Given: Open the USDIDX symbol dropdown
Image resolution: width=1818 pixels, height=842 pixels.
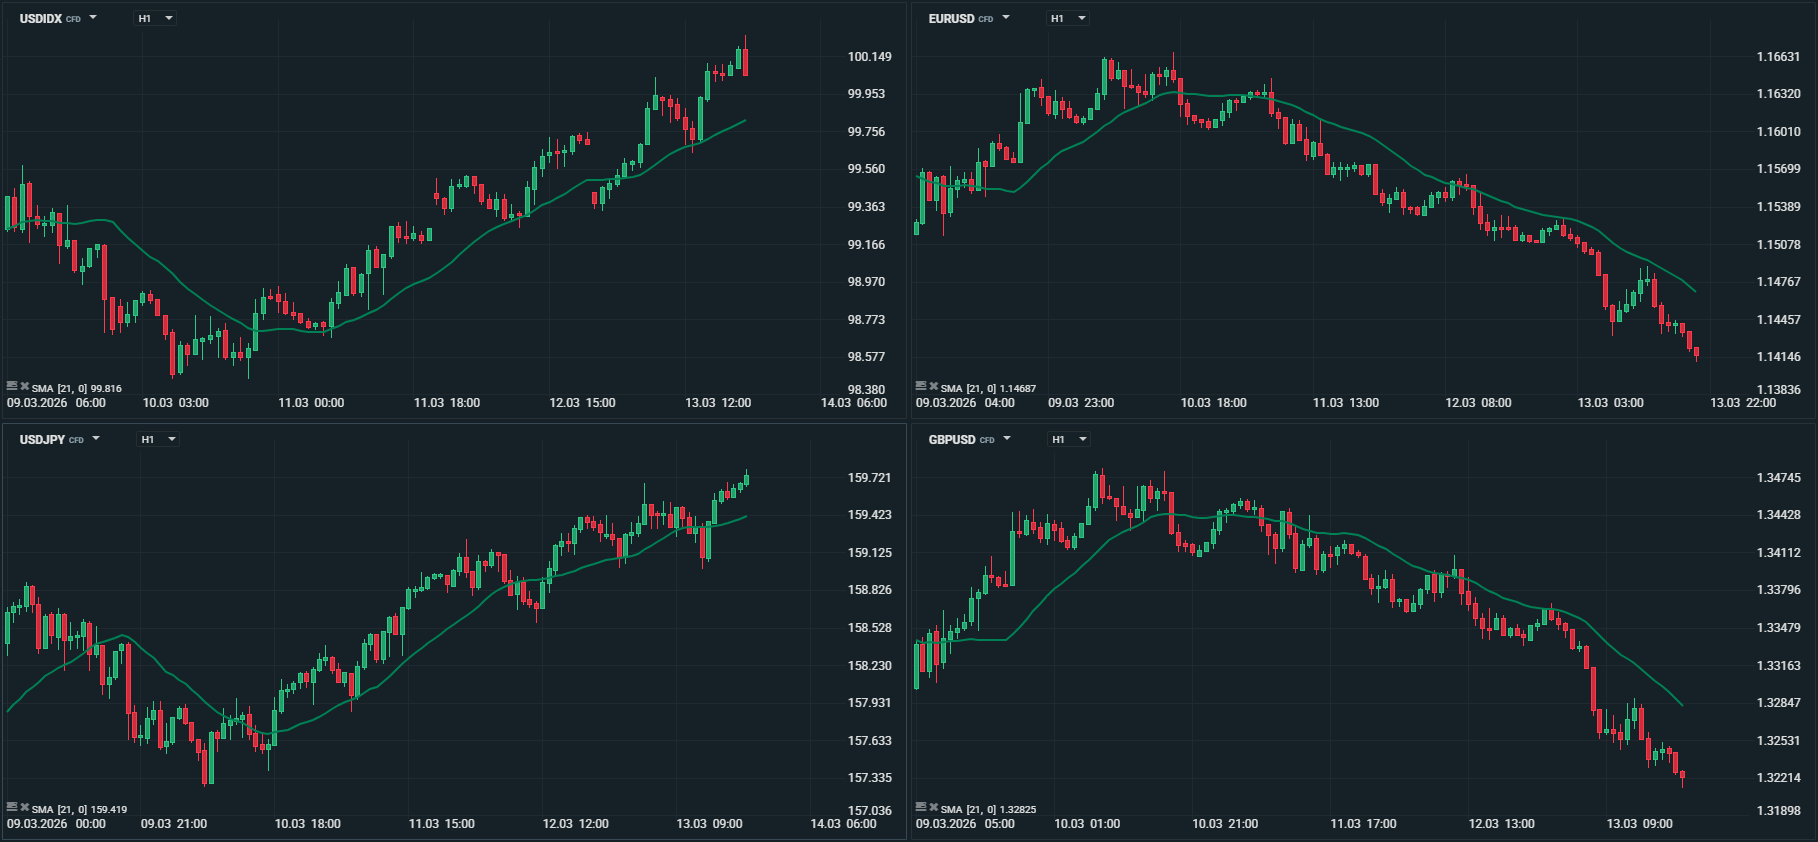Looking at the screenshot, I should click(93, 18).
